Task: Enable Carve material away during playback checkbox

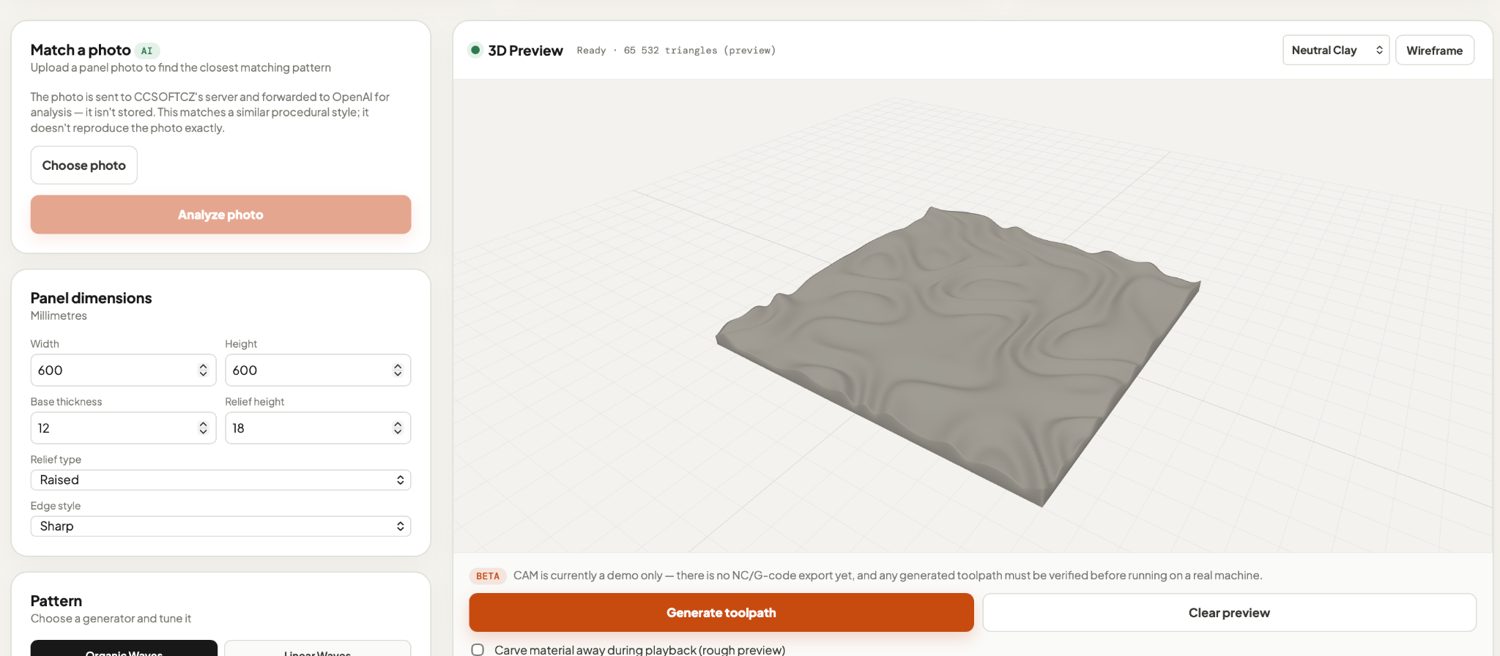Action: [x=477, y=650]
